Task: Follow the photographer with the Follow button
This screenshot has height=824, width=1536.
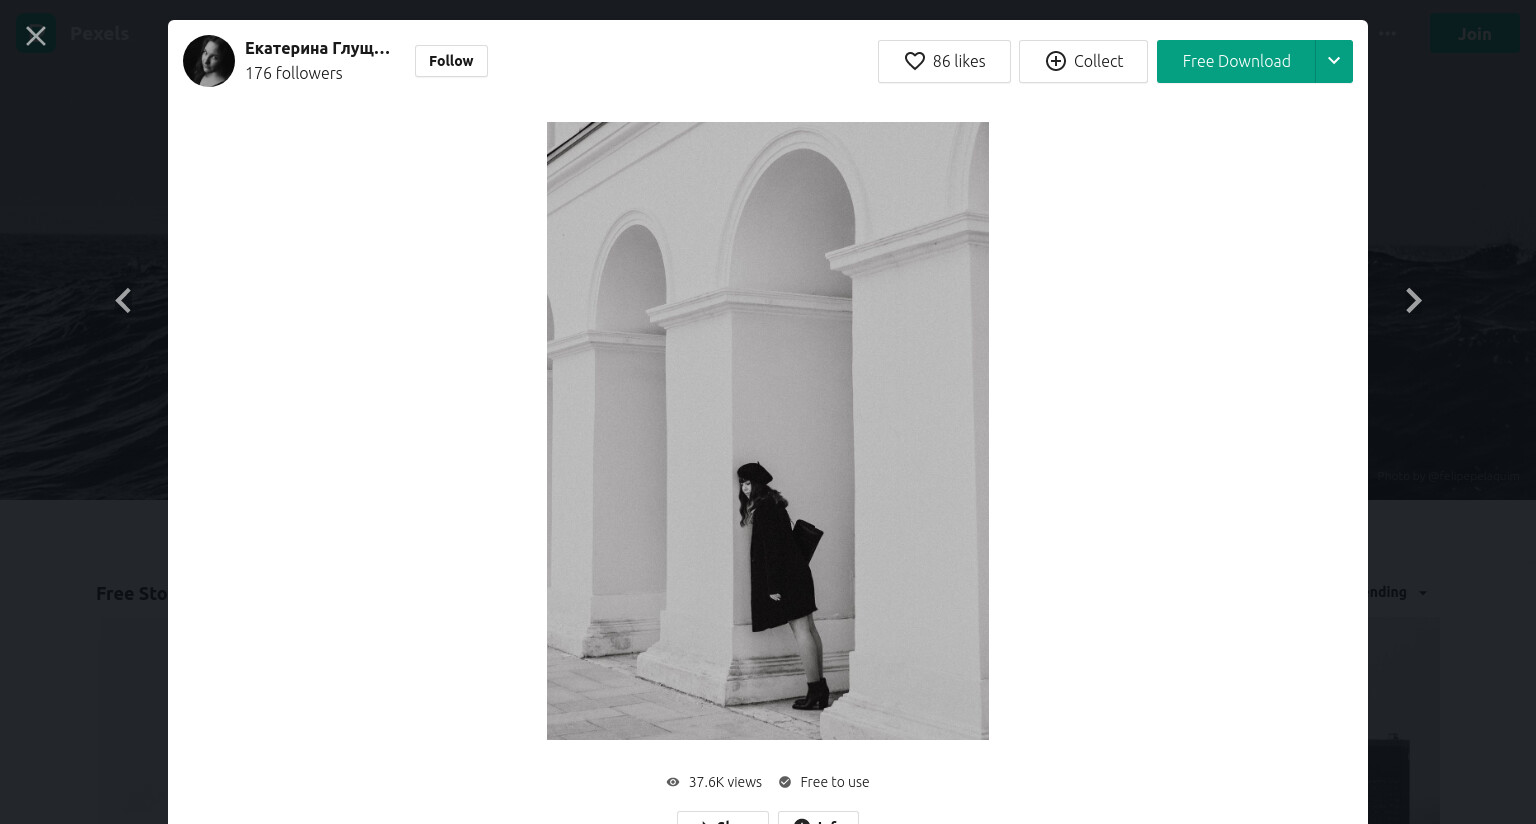Action: (x=451, y=61)
